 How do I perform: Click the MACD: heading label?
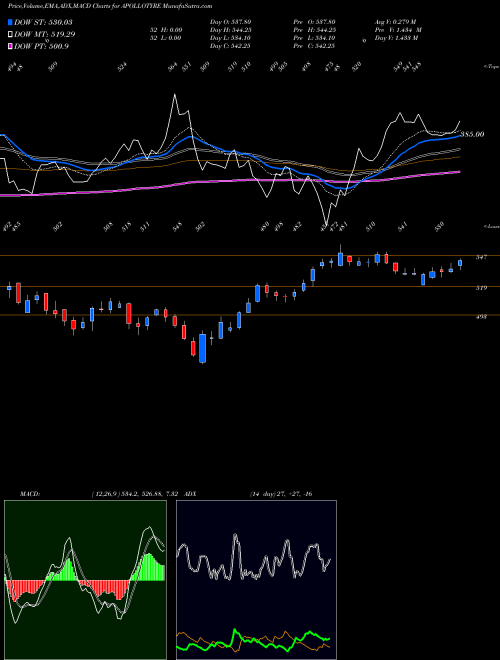30,494
